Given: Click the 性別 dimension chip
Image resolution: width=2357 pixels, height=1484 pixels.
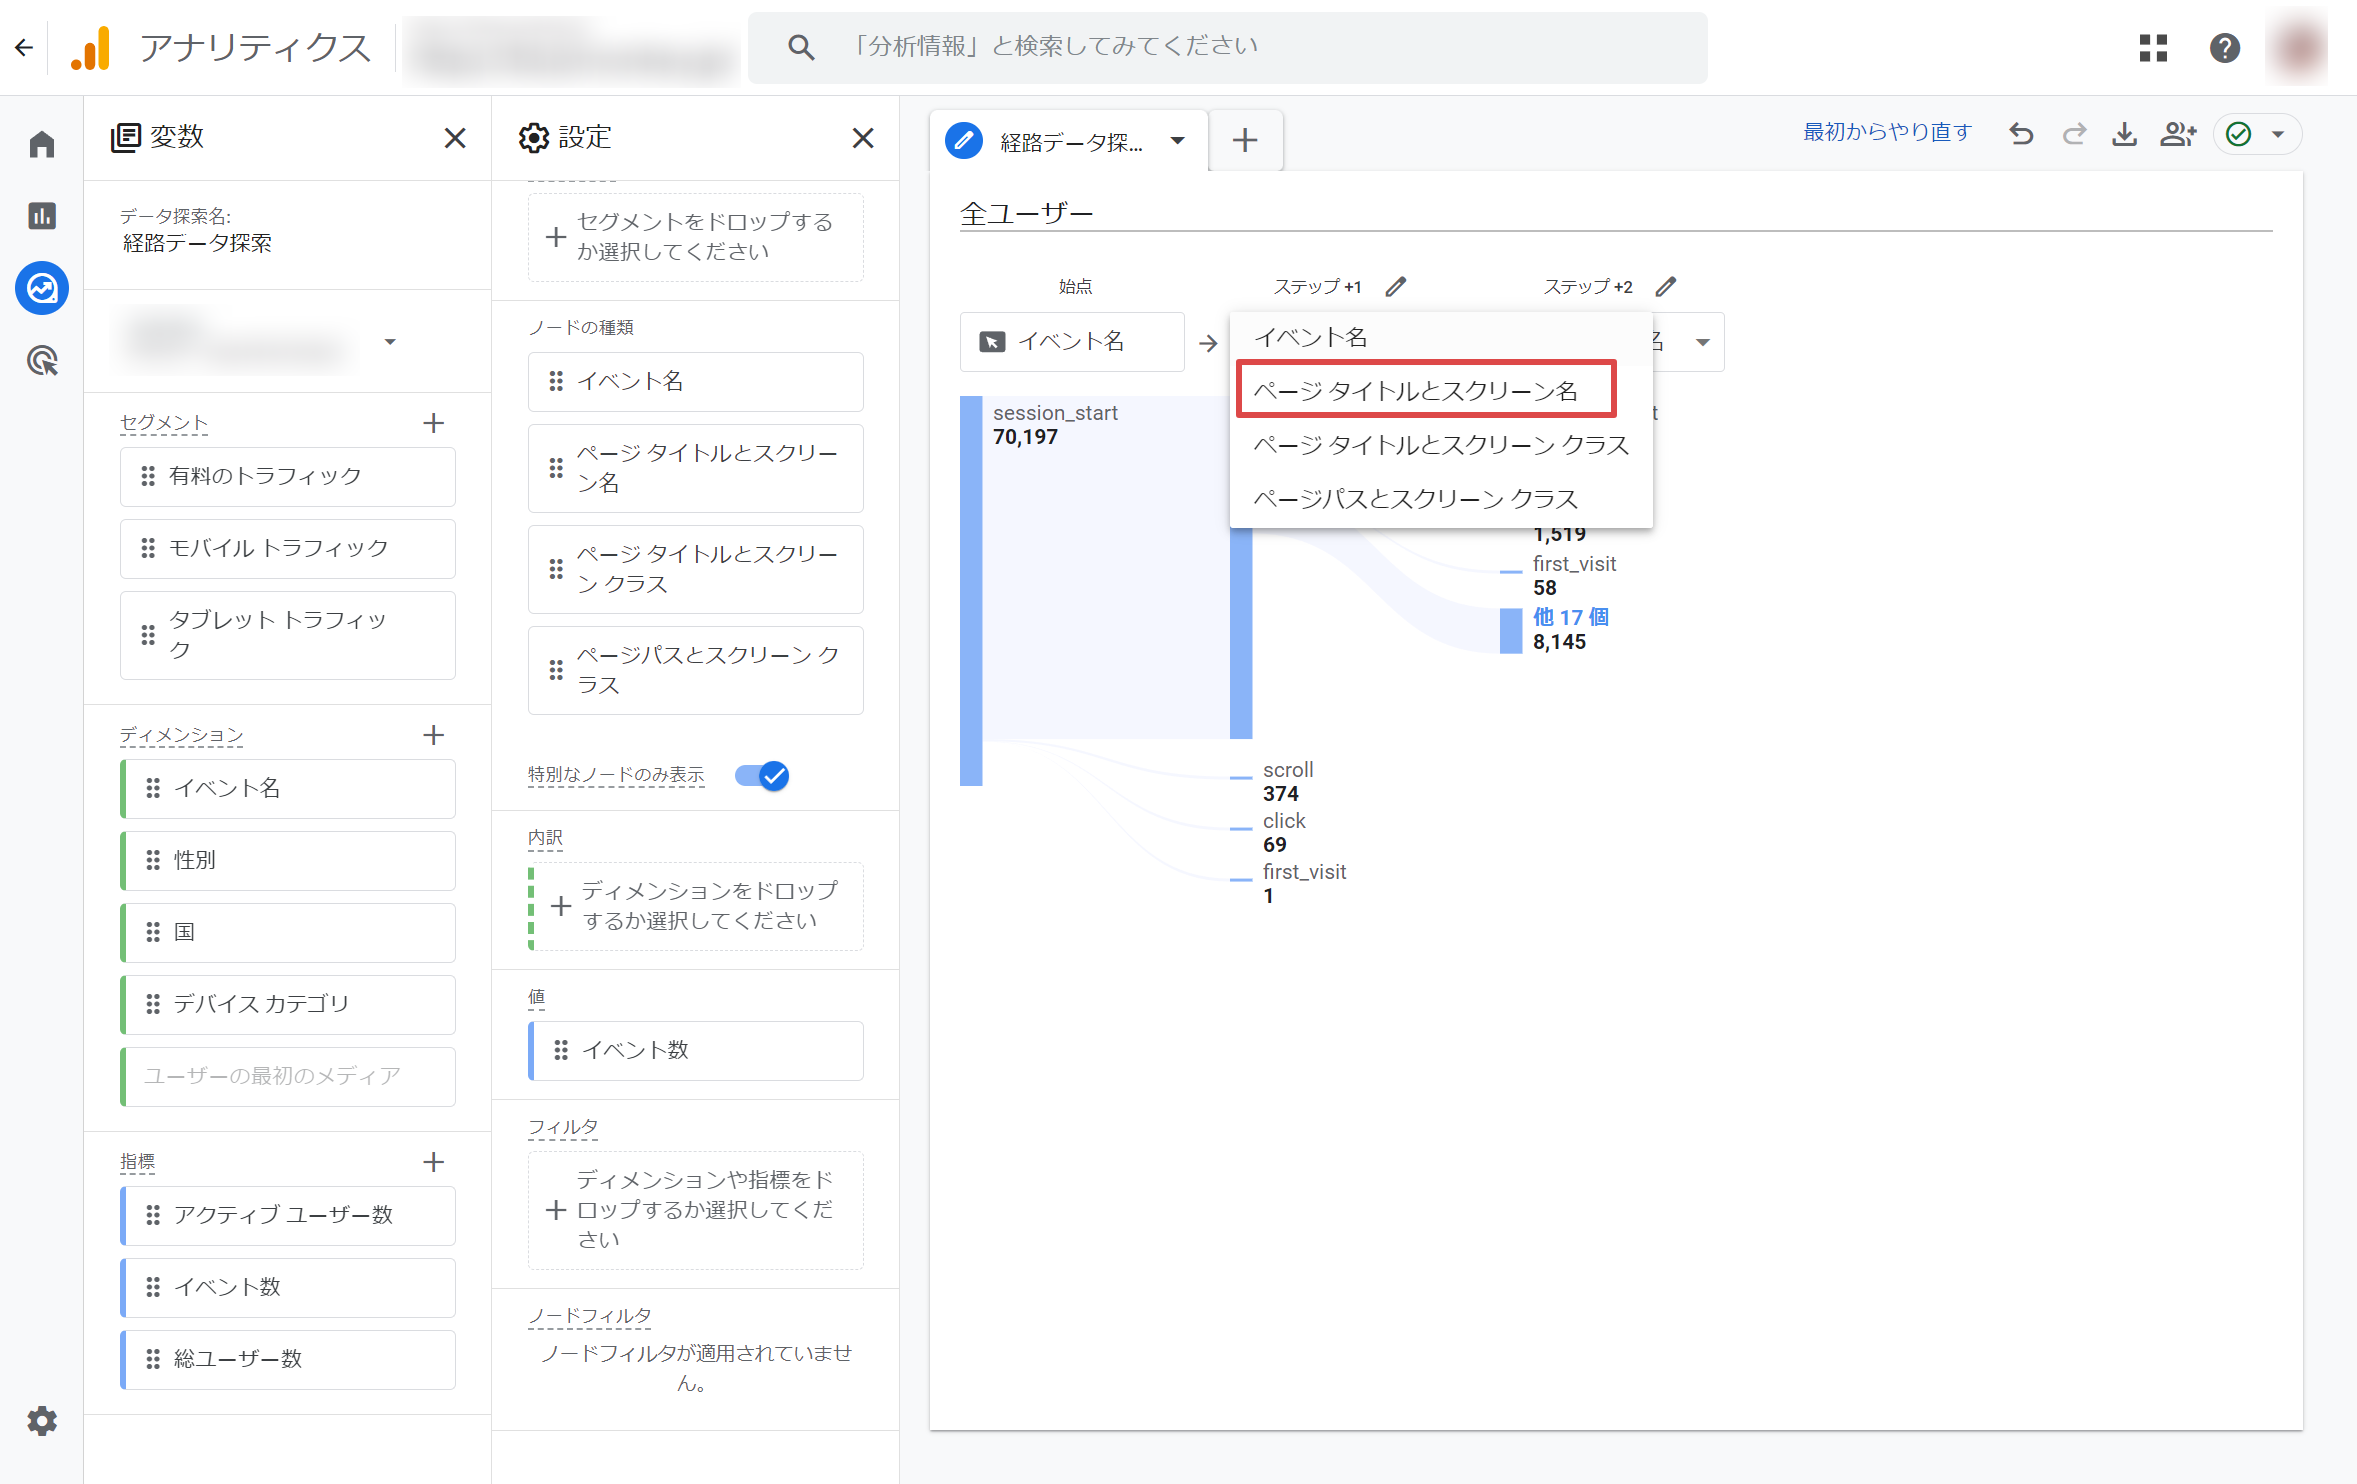Looking at the screenshot, I should [288, 861].
